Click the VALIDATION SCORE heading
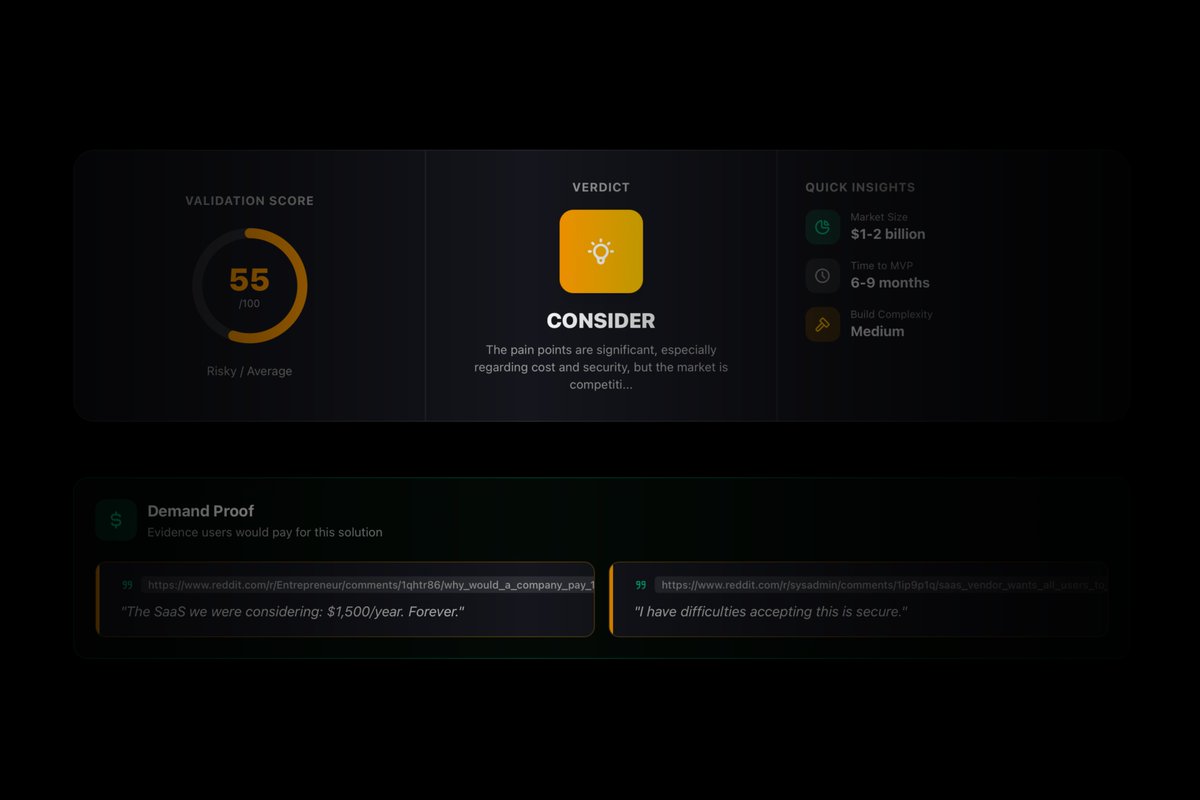Image resolution: width=1200 pixels, height=800 pixels. (250, 201)
